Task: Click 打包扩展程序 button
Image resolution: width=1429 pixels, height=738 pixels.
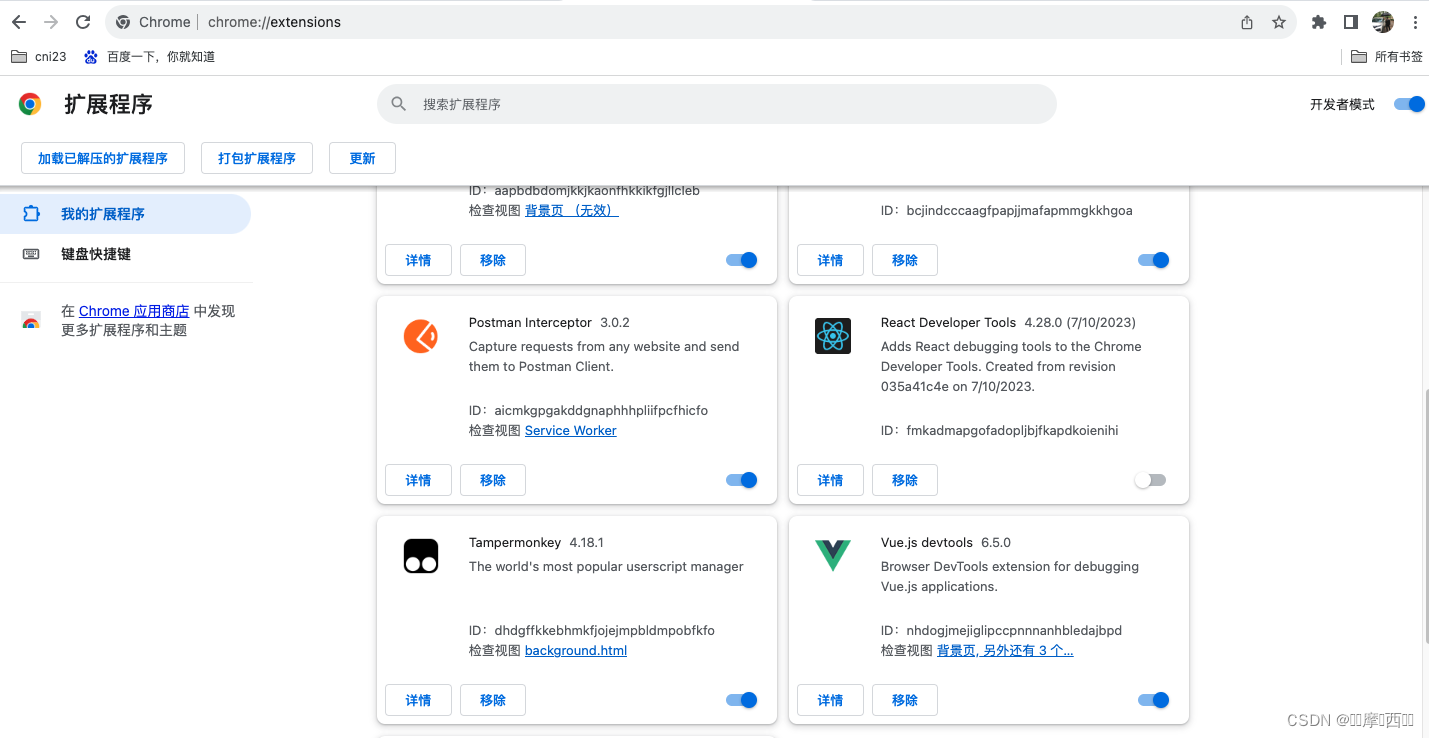Action: tap(257, 158)
